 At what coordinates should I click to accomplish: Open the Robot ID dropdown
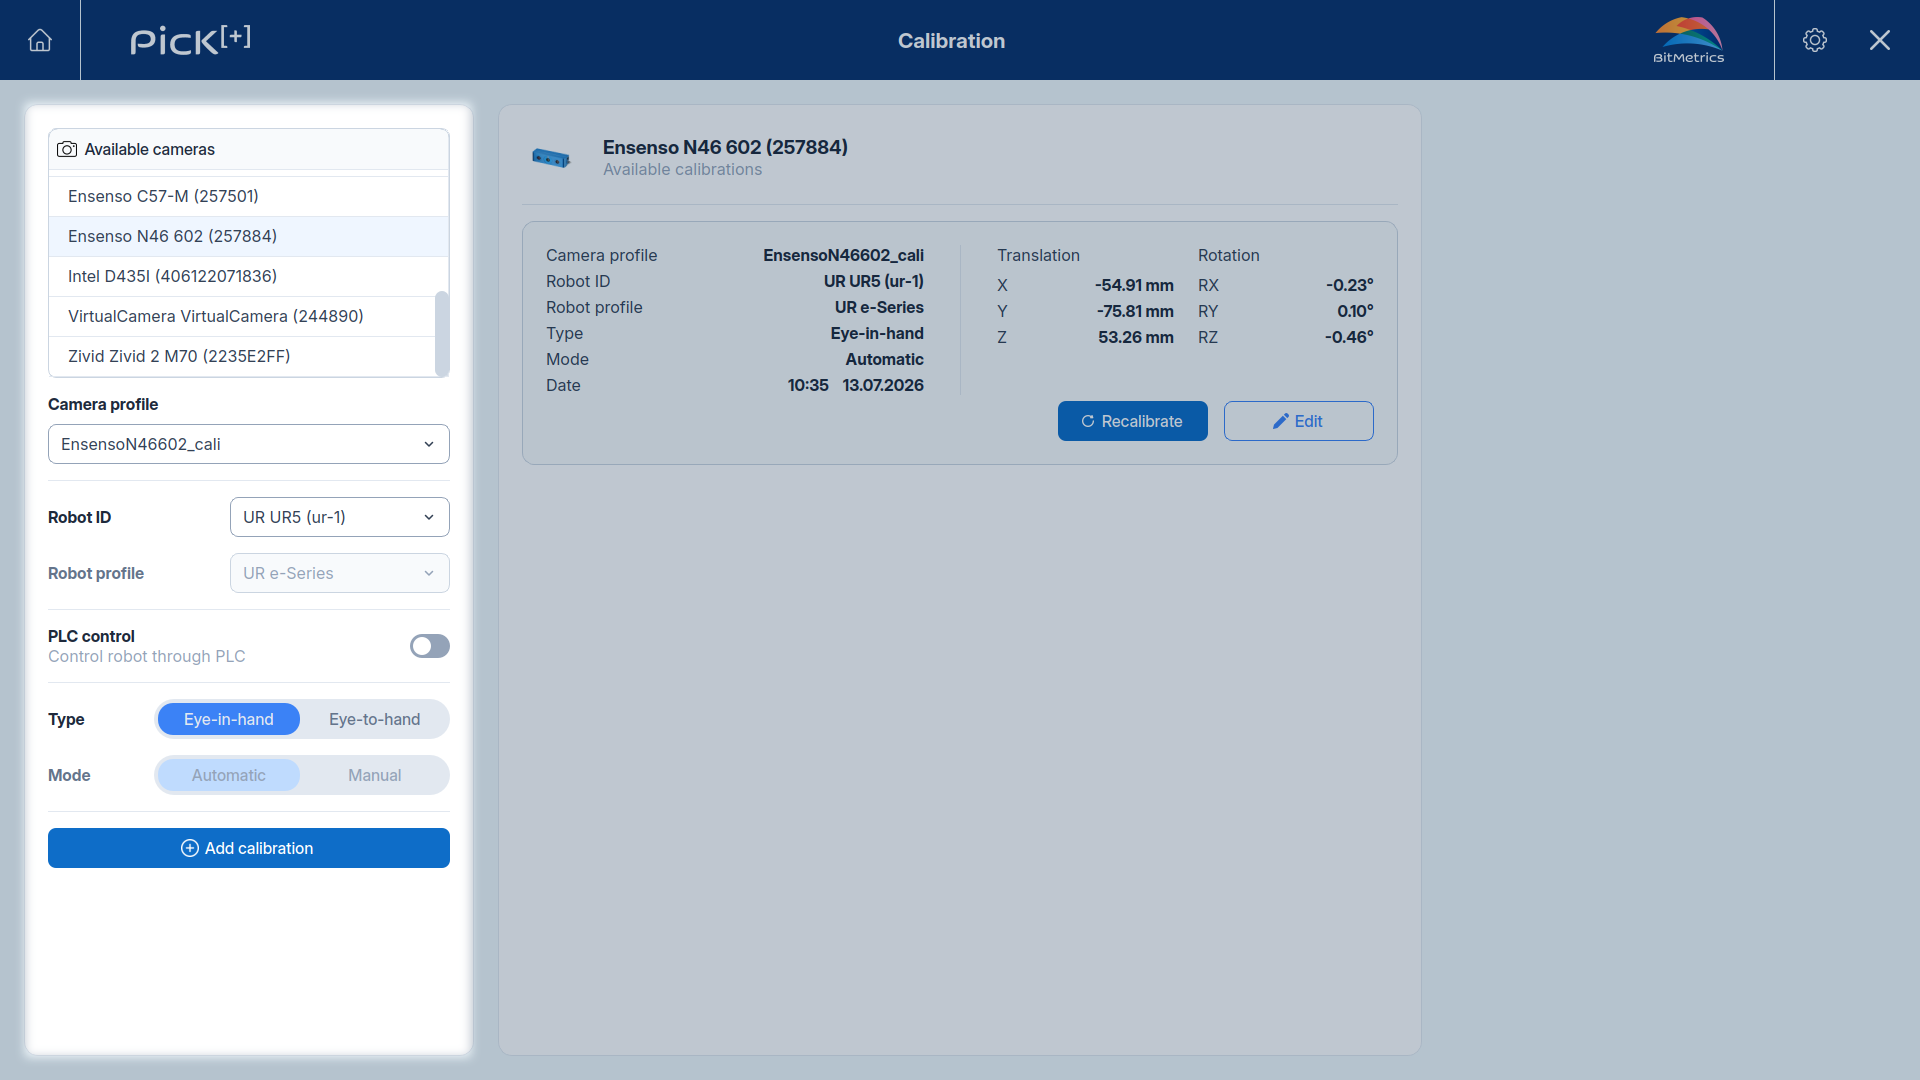tap(340, 517)
